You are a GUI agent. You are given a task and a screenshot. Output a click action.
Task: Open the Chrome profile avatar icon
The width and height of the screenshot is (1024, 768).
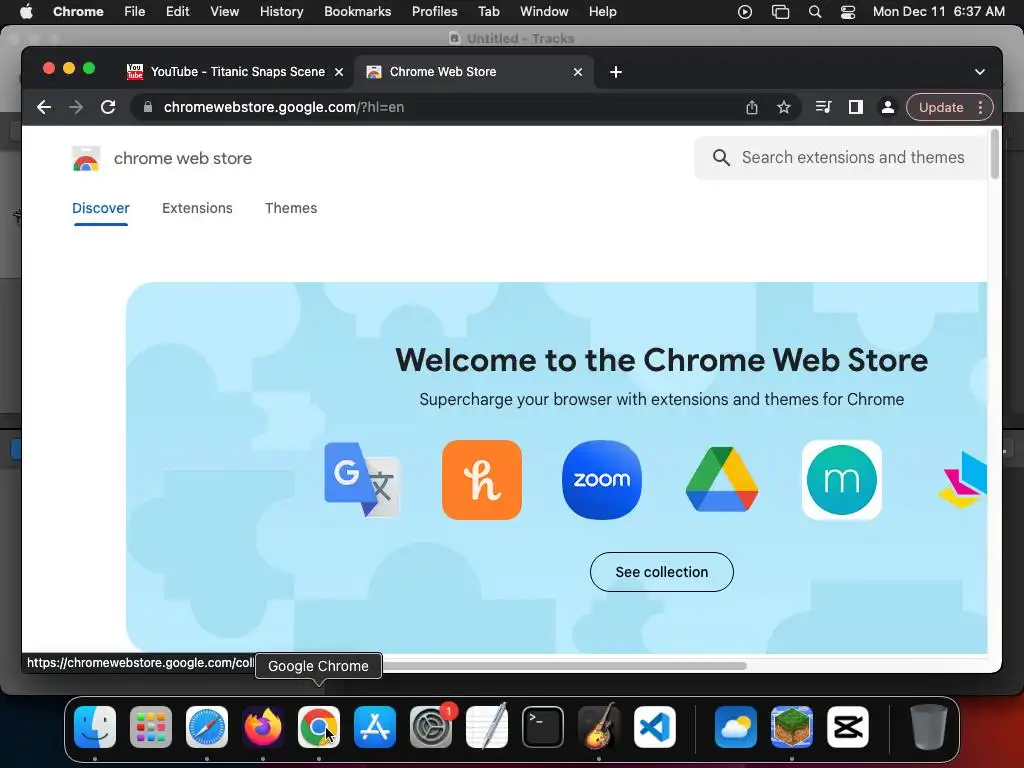[888, 107]
